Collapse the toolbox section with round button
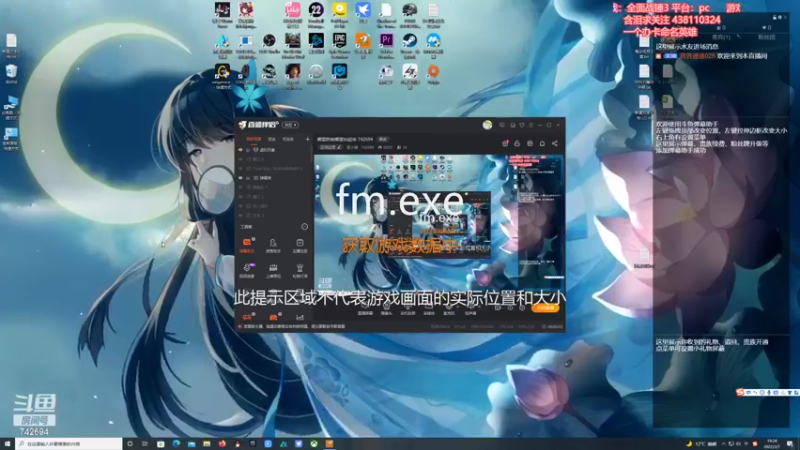Viewport: 800px width, 450px height. (305, 227)
